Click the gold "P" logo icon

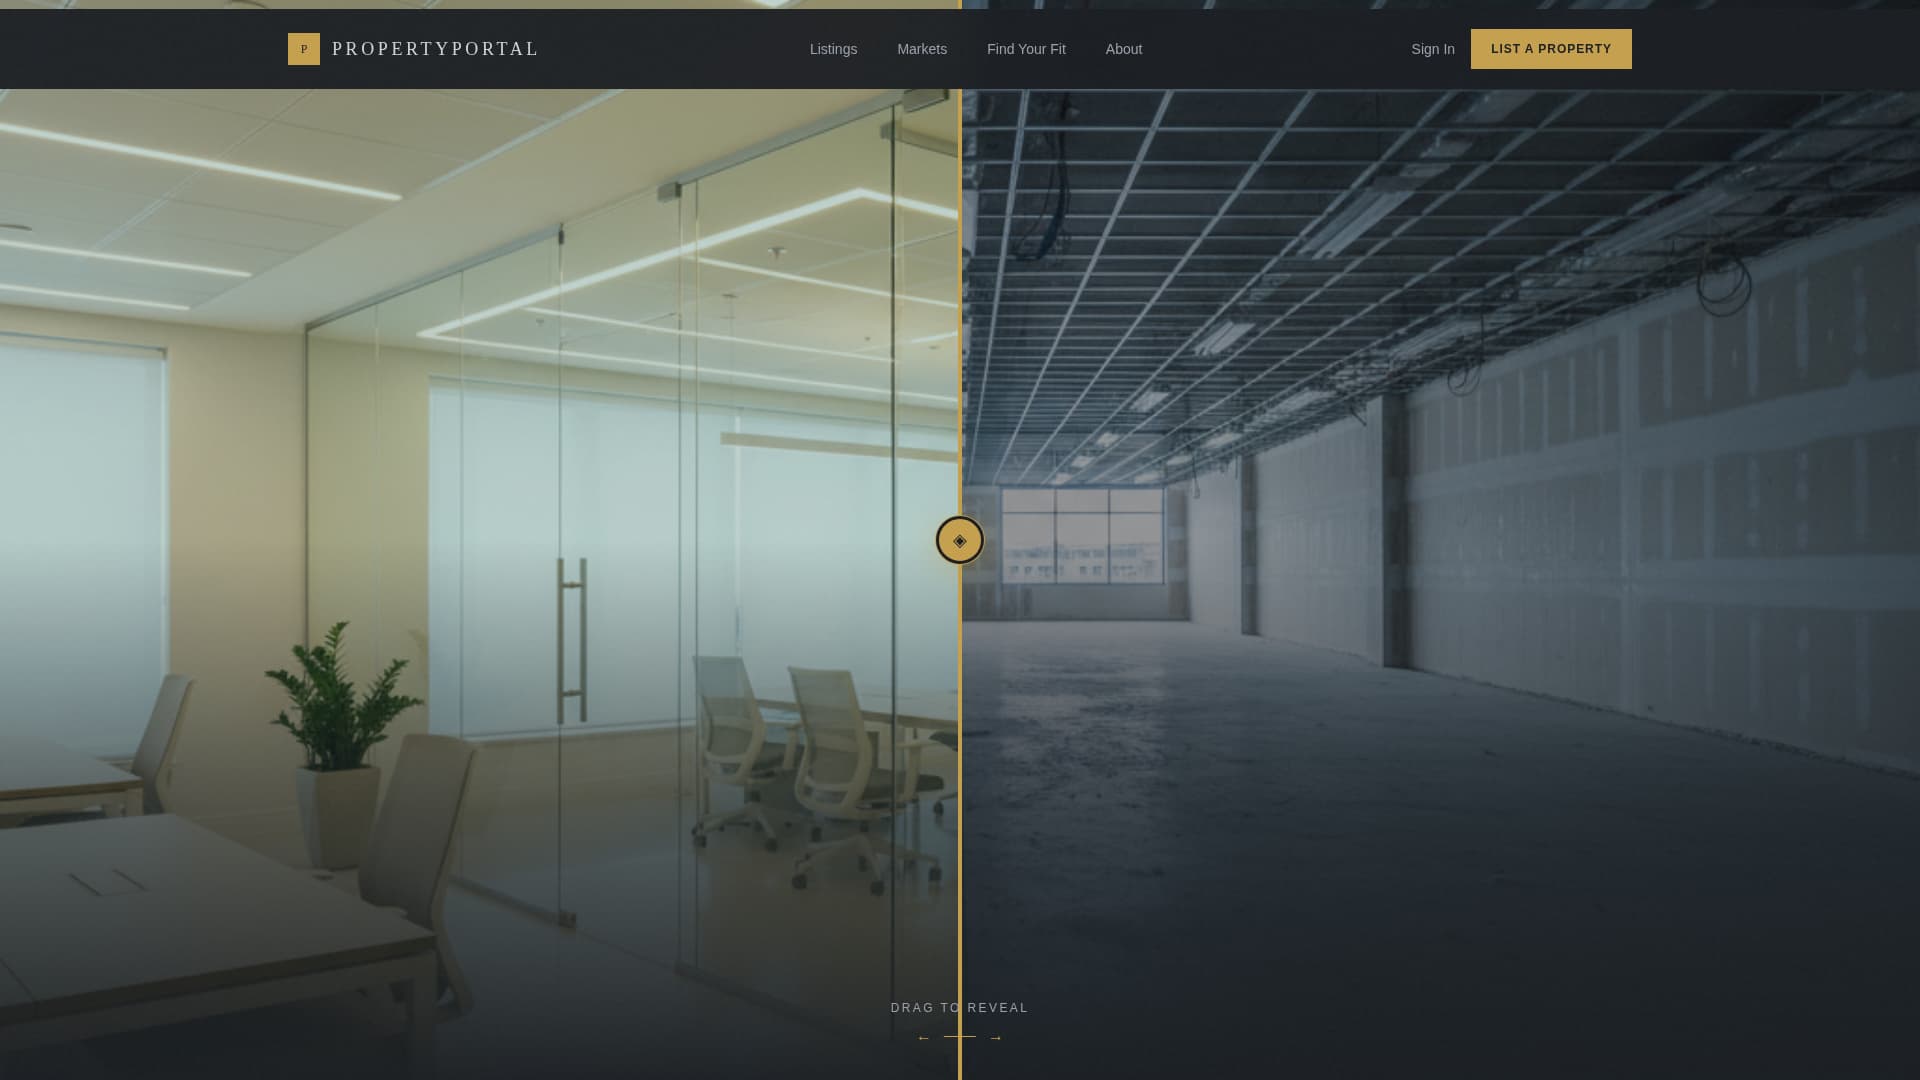(303, 48)
